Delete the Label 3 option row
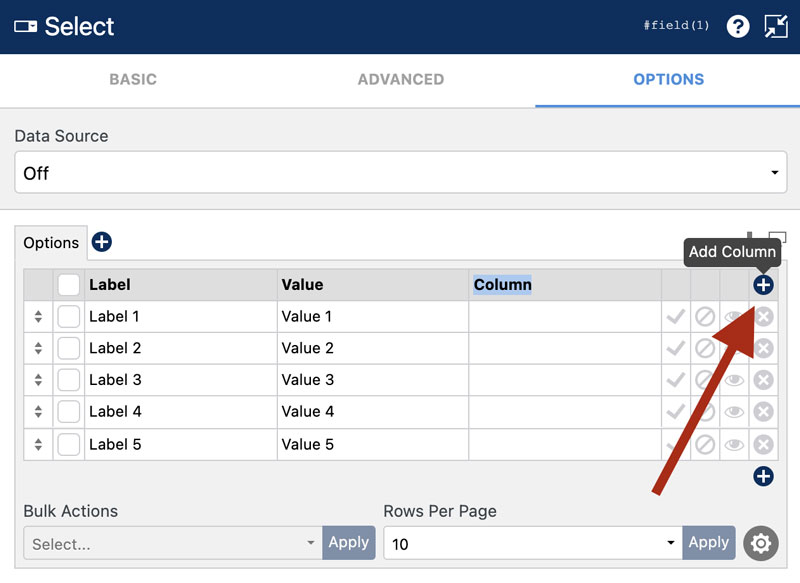The height and width of the screenshot is (583, 800). [763, 380]
